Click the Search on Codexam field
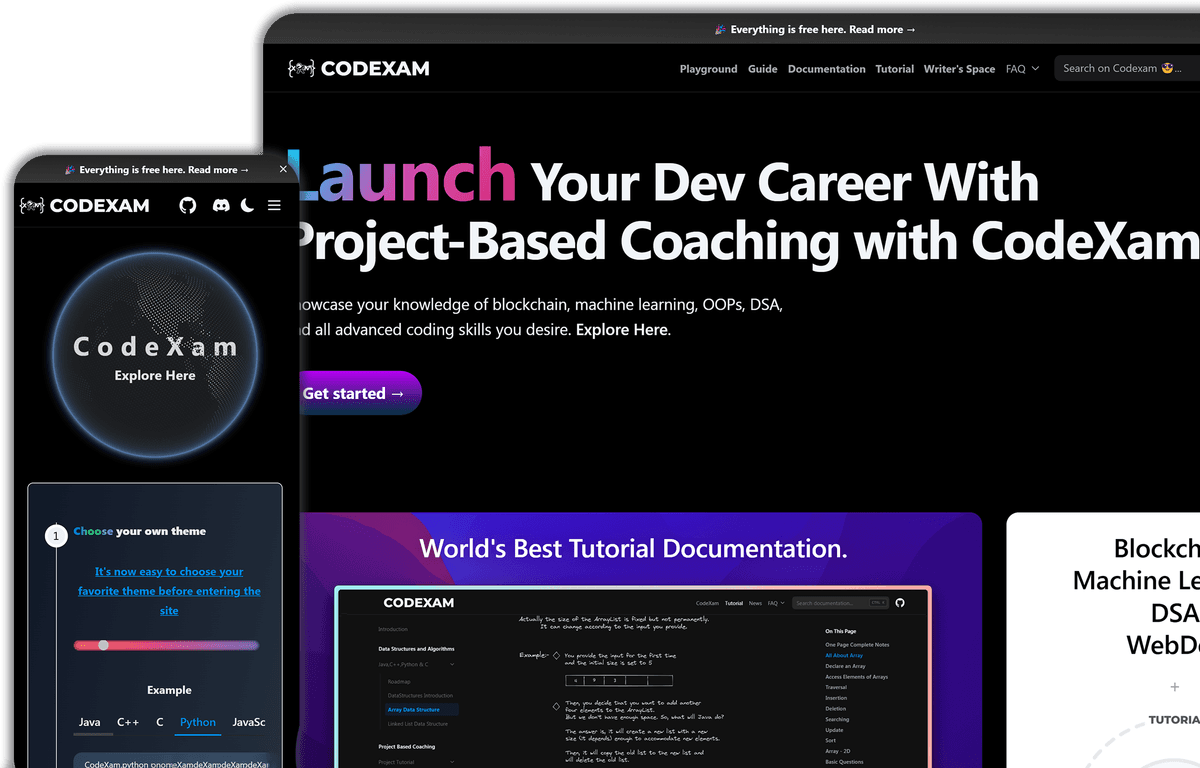 pos(1127,68)
